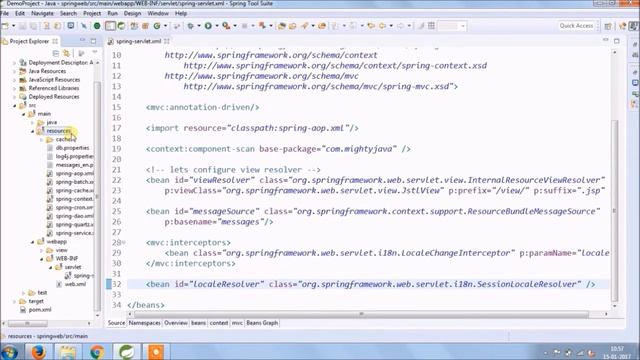The width and height of the screenshot is (640, 360).
Task: Expand the target folder
Action: coord(15,301)
